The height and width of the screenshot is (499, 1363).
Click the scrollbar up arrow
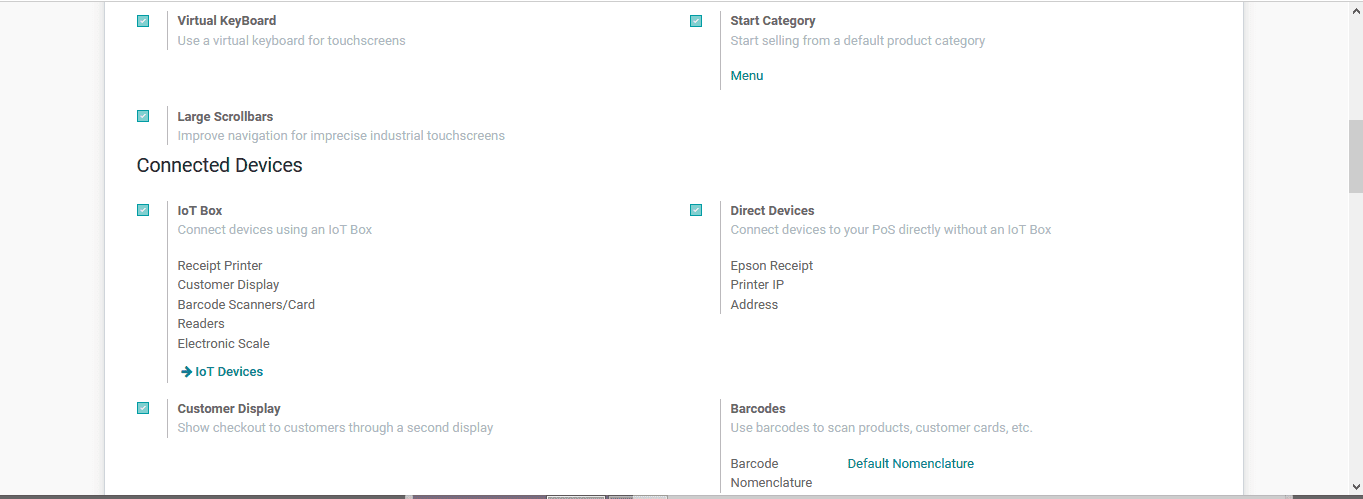(1355, 7)
